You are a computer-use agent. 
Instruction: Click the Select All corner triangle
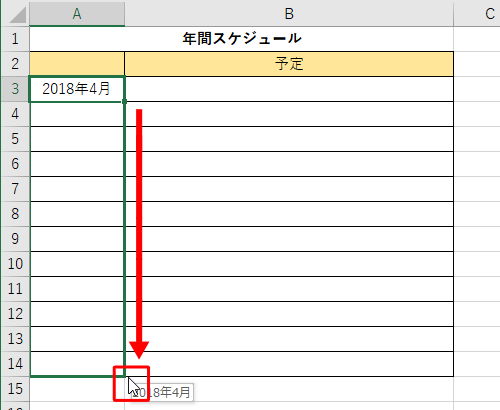(17, 15)
